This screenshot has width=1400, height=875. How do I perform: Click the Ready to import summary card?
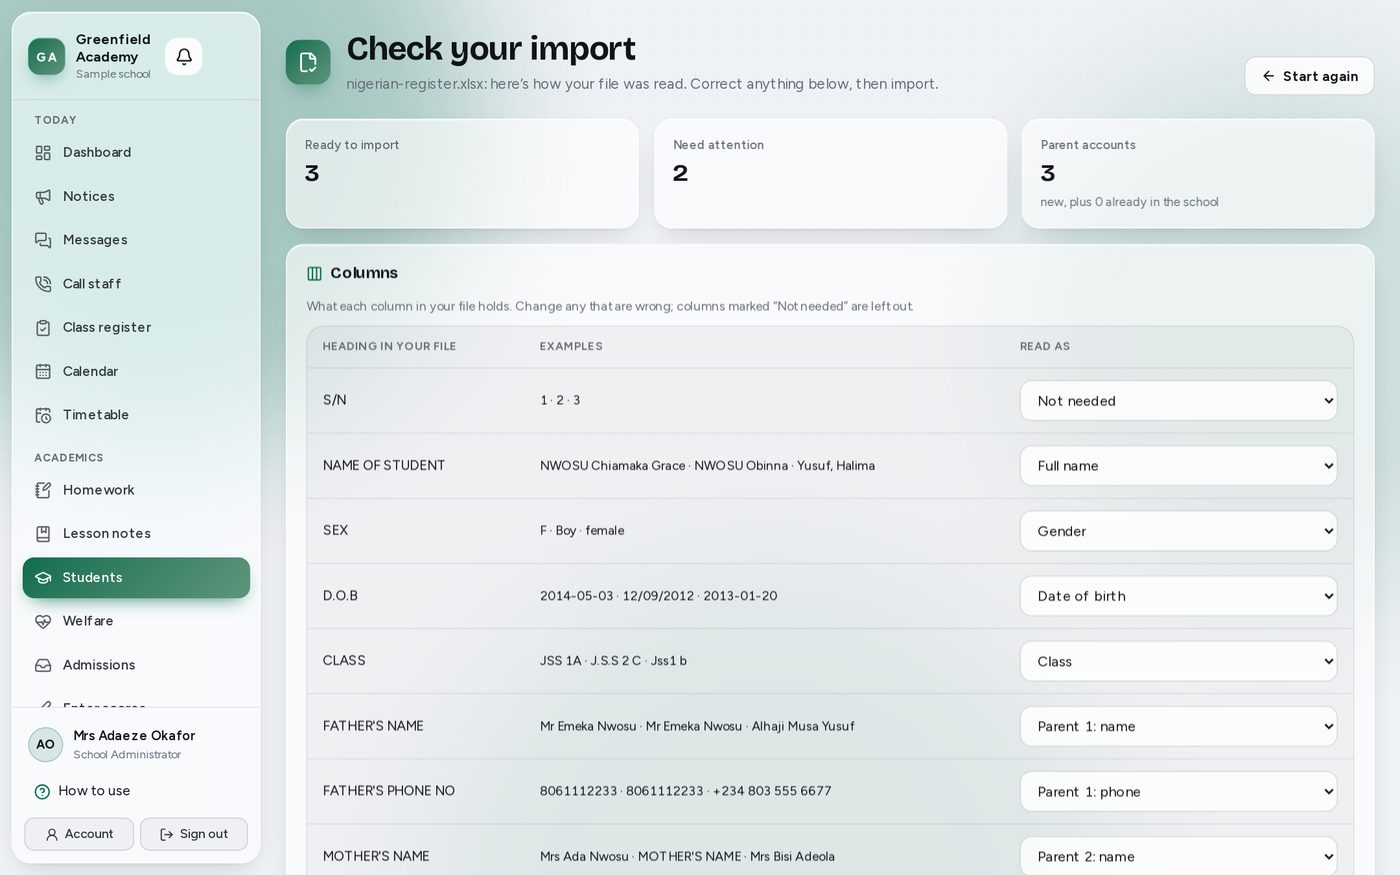pos(462,174)
